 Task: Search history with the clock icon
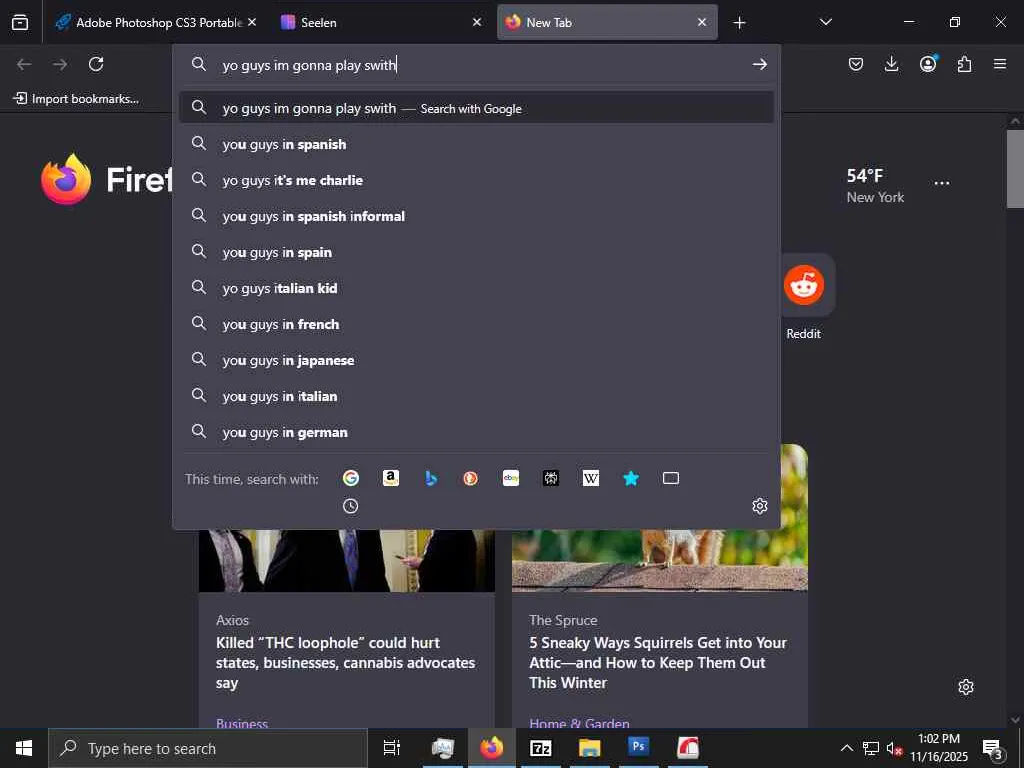point(351,506)
